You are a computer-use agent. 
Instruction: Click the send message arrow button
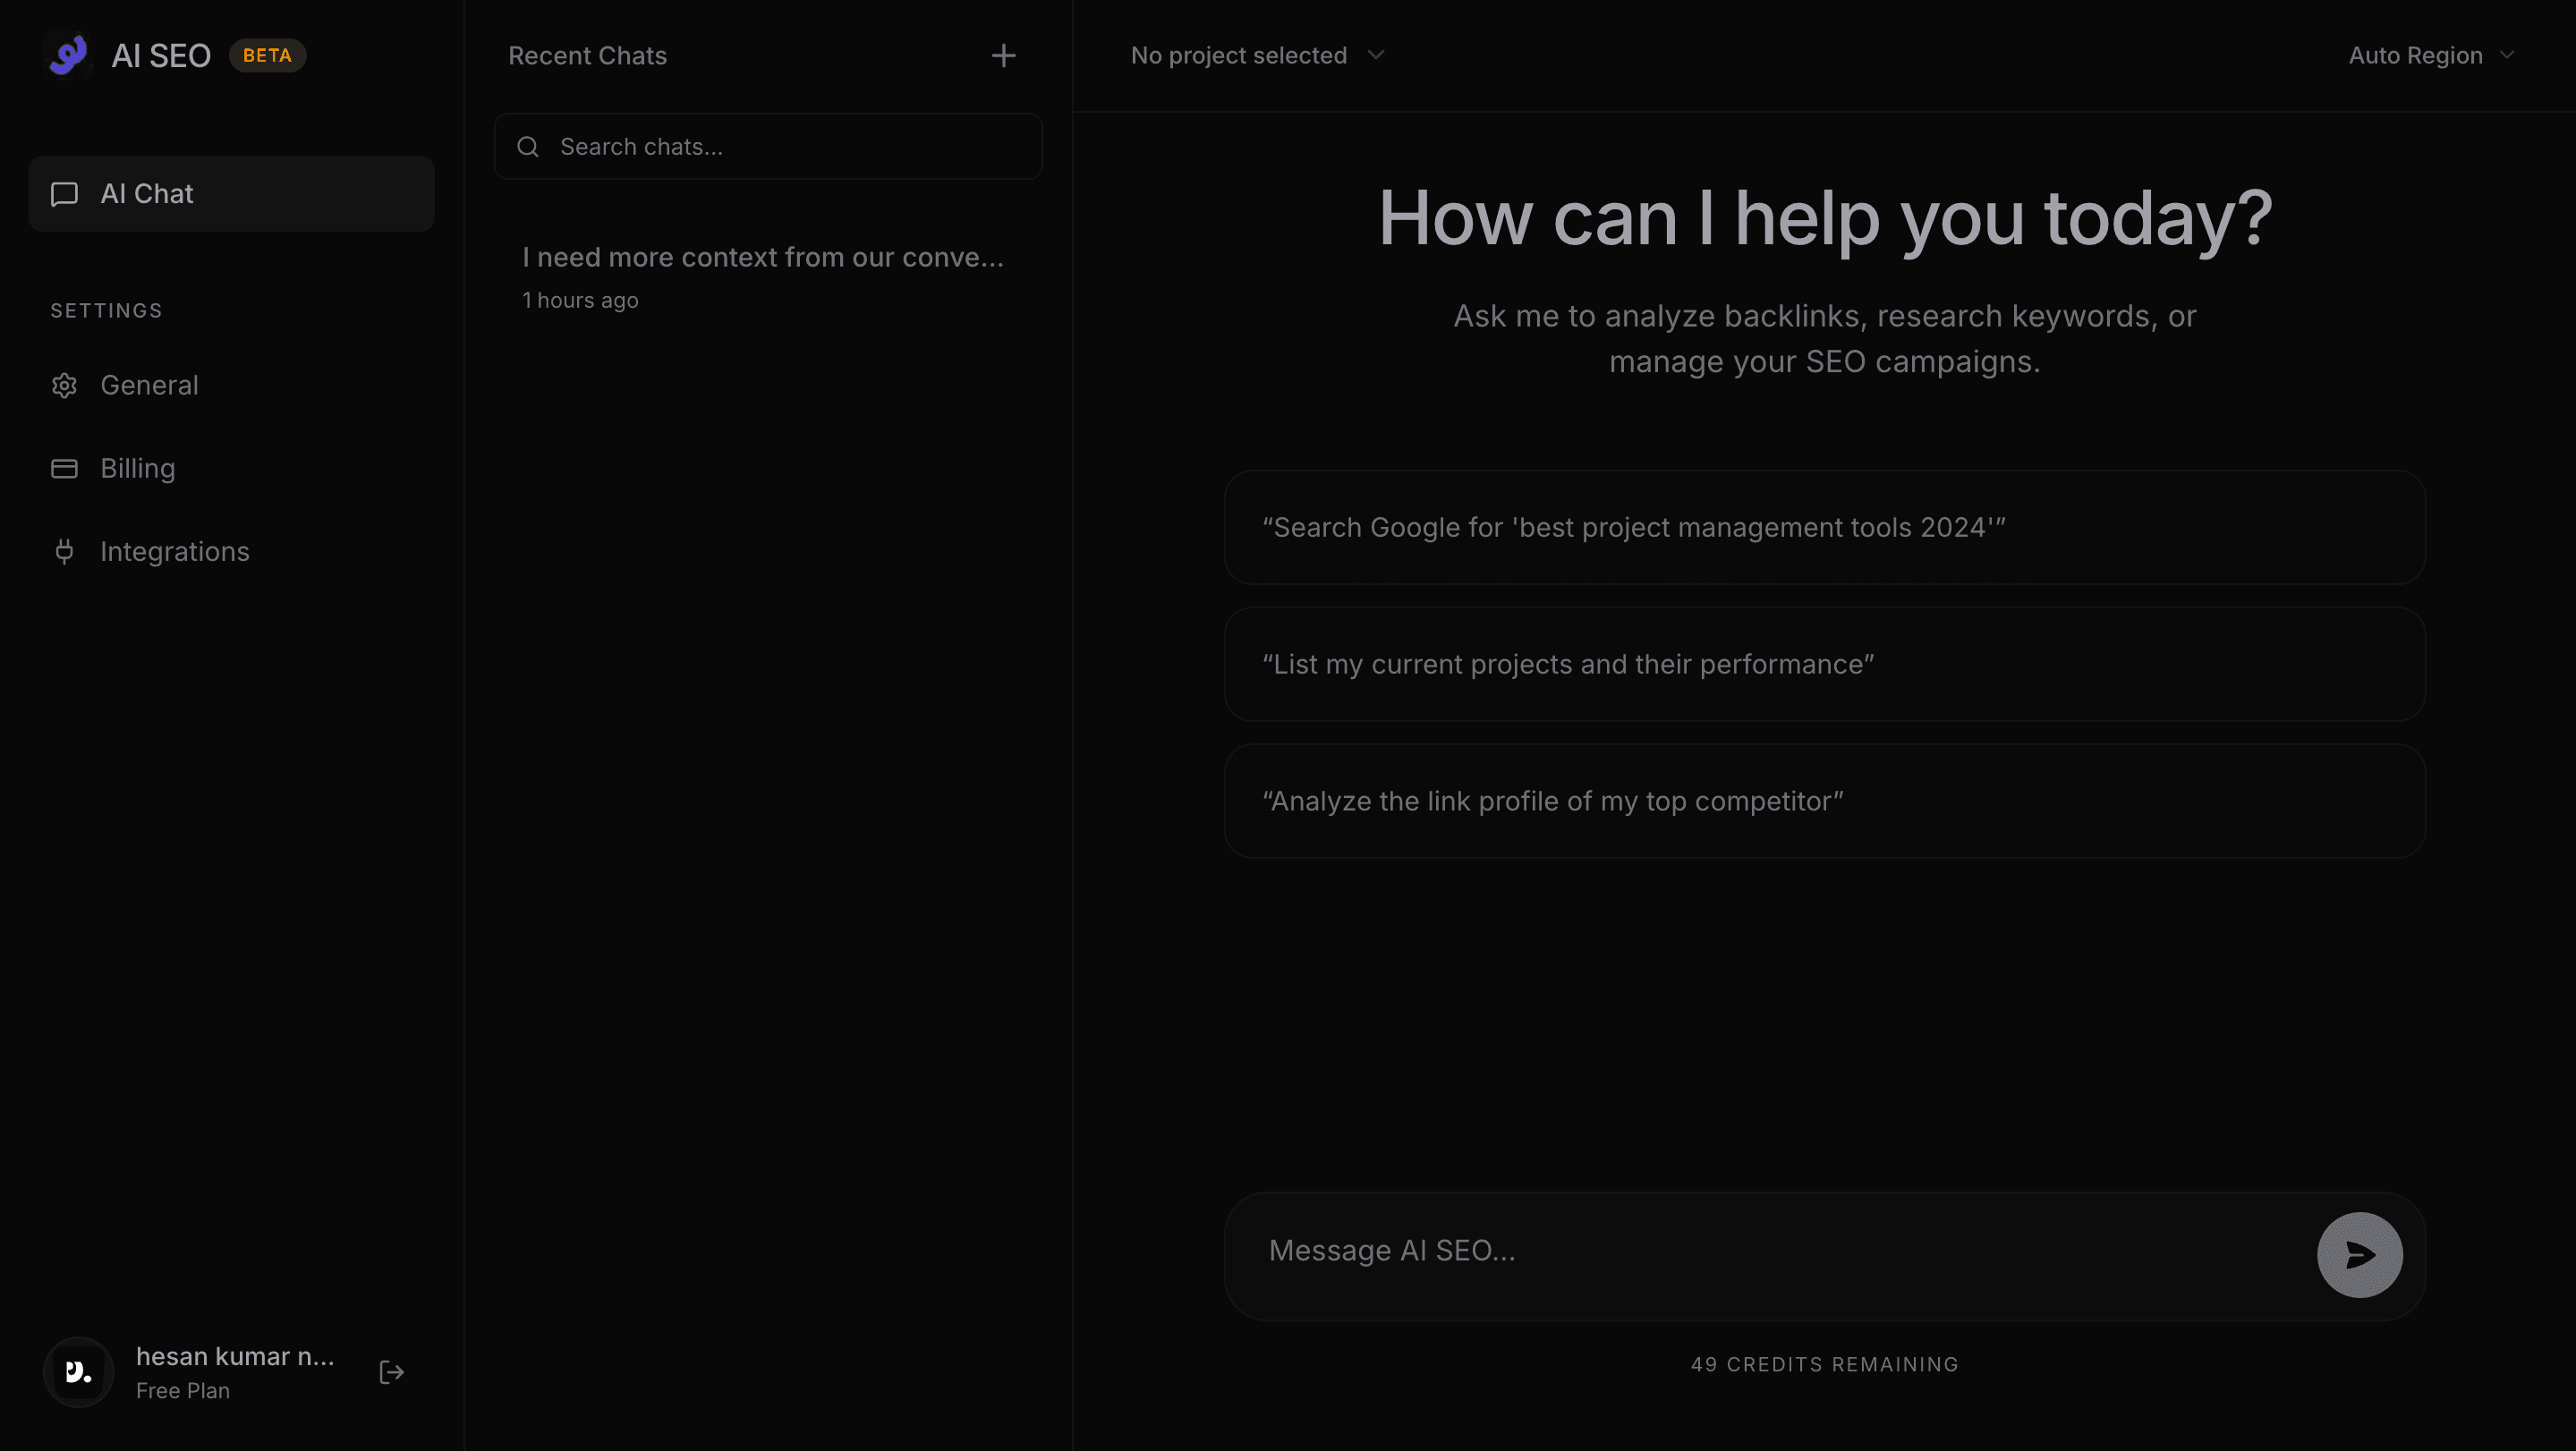click(2359, 1254)
